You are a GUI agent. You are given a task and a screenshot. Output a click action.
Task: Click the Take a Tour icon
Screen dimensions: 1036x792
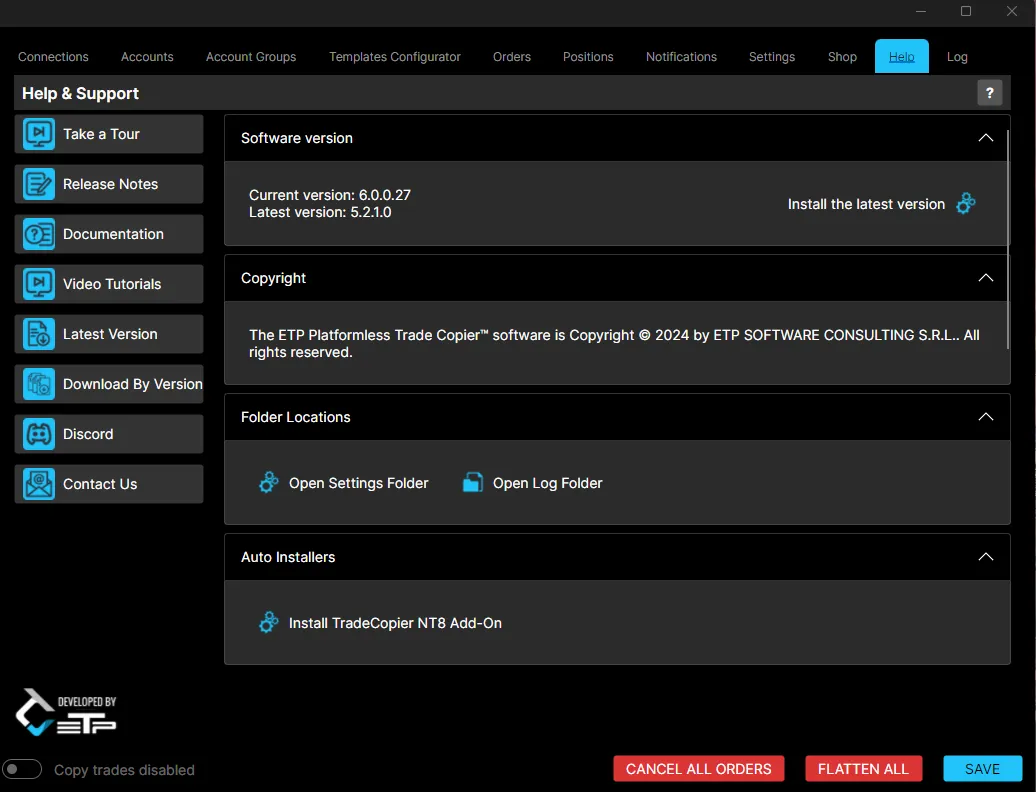coord(39,134)
